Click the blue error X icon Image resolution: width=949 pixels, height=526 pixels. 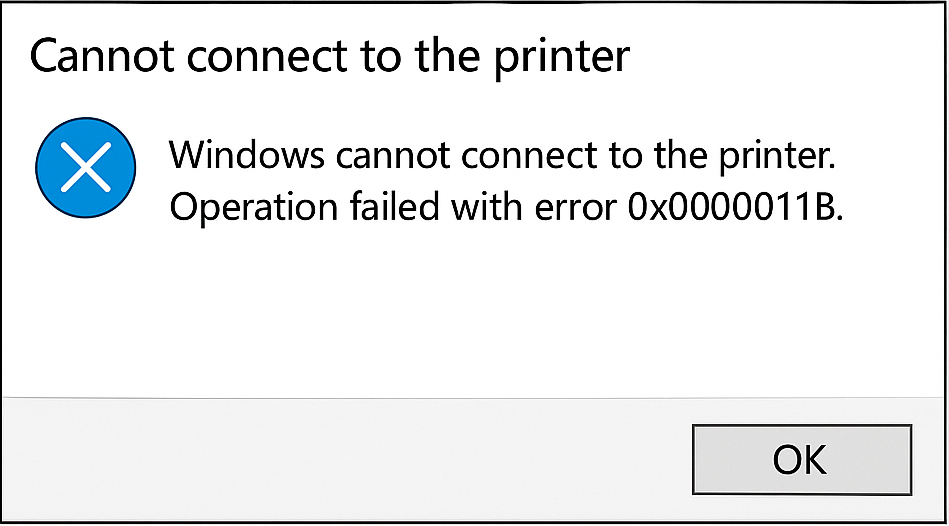(86, 168)
